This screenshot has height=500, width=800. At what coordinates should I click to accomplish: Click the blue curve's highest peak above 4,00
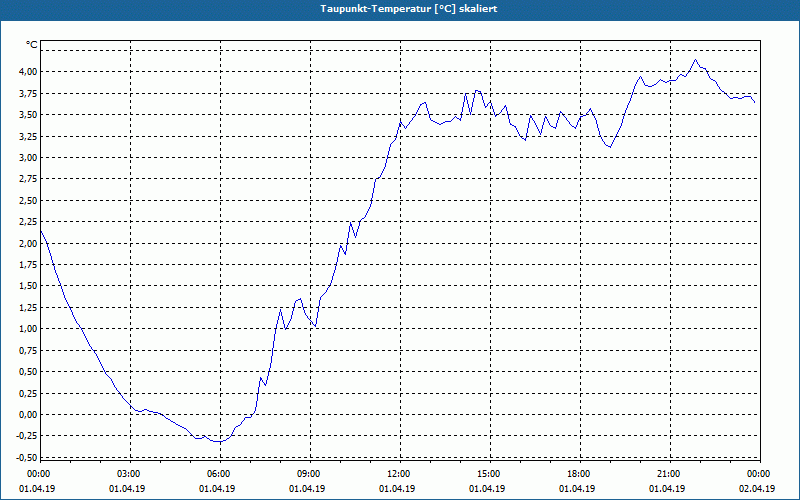695,60
